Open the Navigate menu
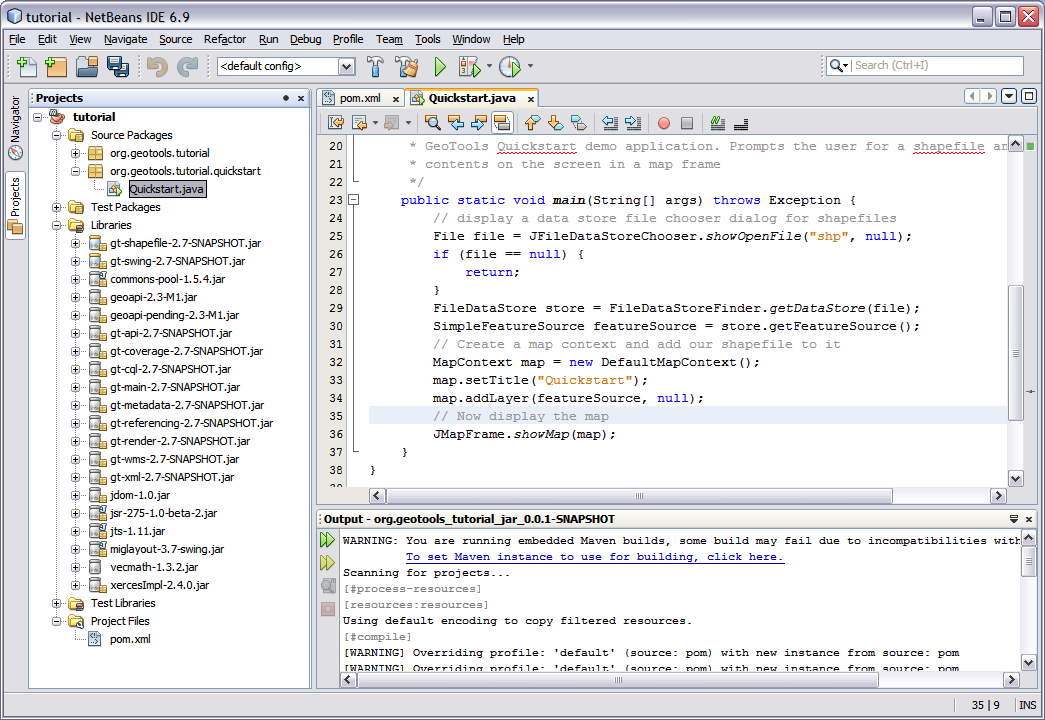This screenshot has height=720, width=1045. (x=125, y=39)
